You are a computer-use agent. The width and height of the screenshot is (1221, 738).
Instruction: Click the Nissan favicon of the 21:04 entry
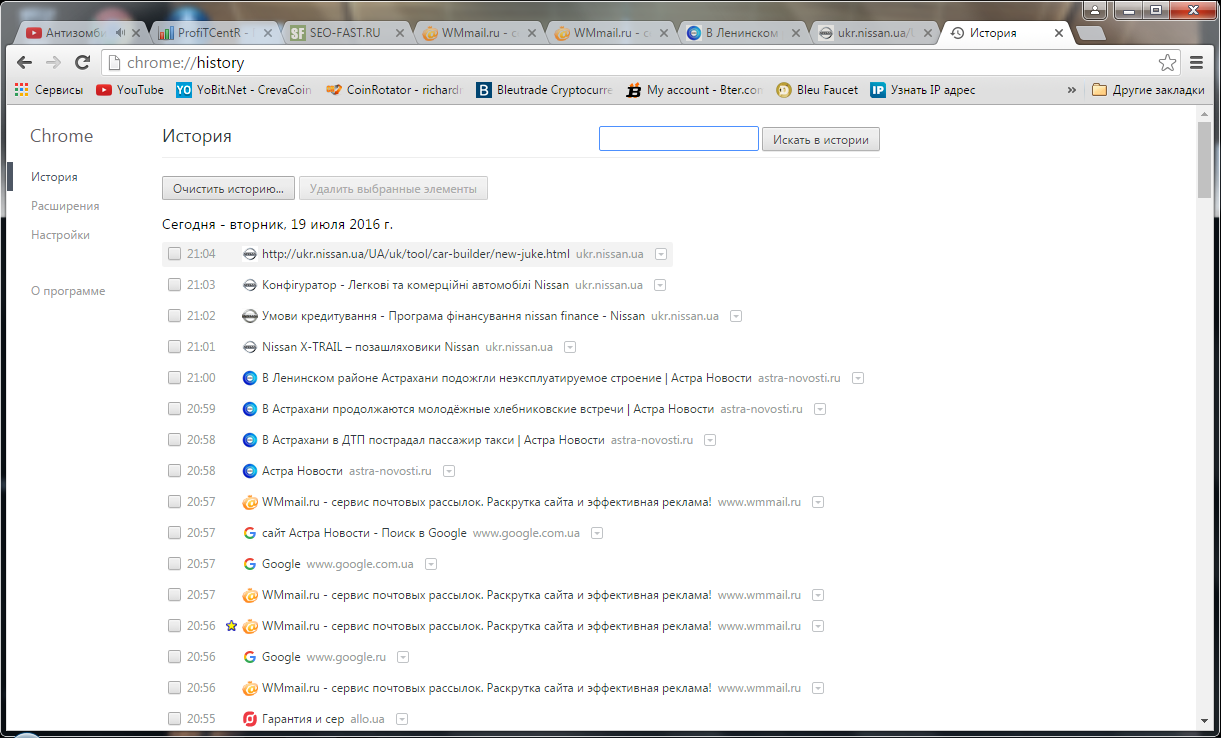(250, 254)
